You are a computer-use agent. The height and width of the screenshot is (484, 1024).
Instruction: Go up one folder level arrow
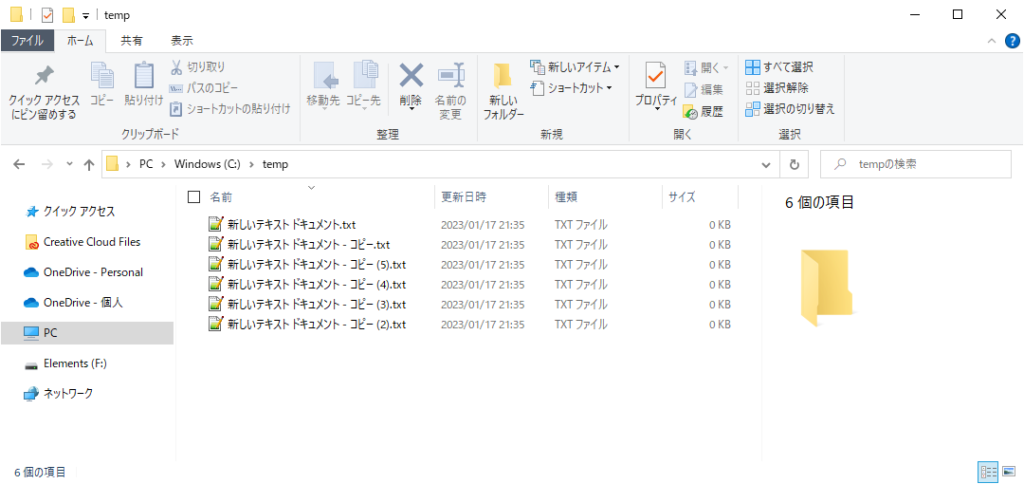(89, 165)
